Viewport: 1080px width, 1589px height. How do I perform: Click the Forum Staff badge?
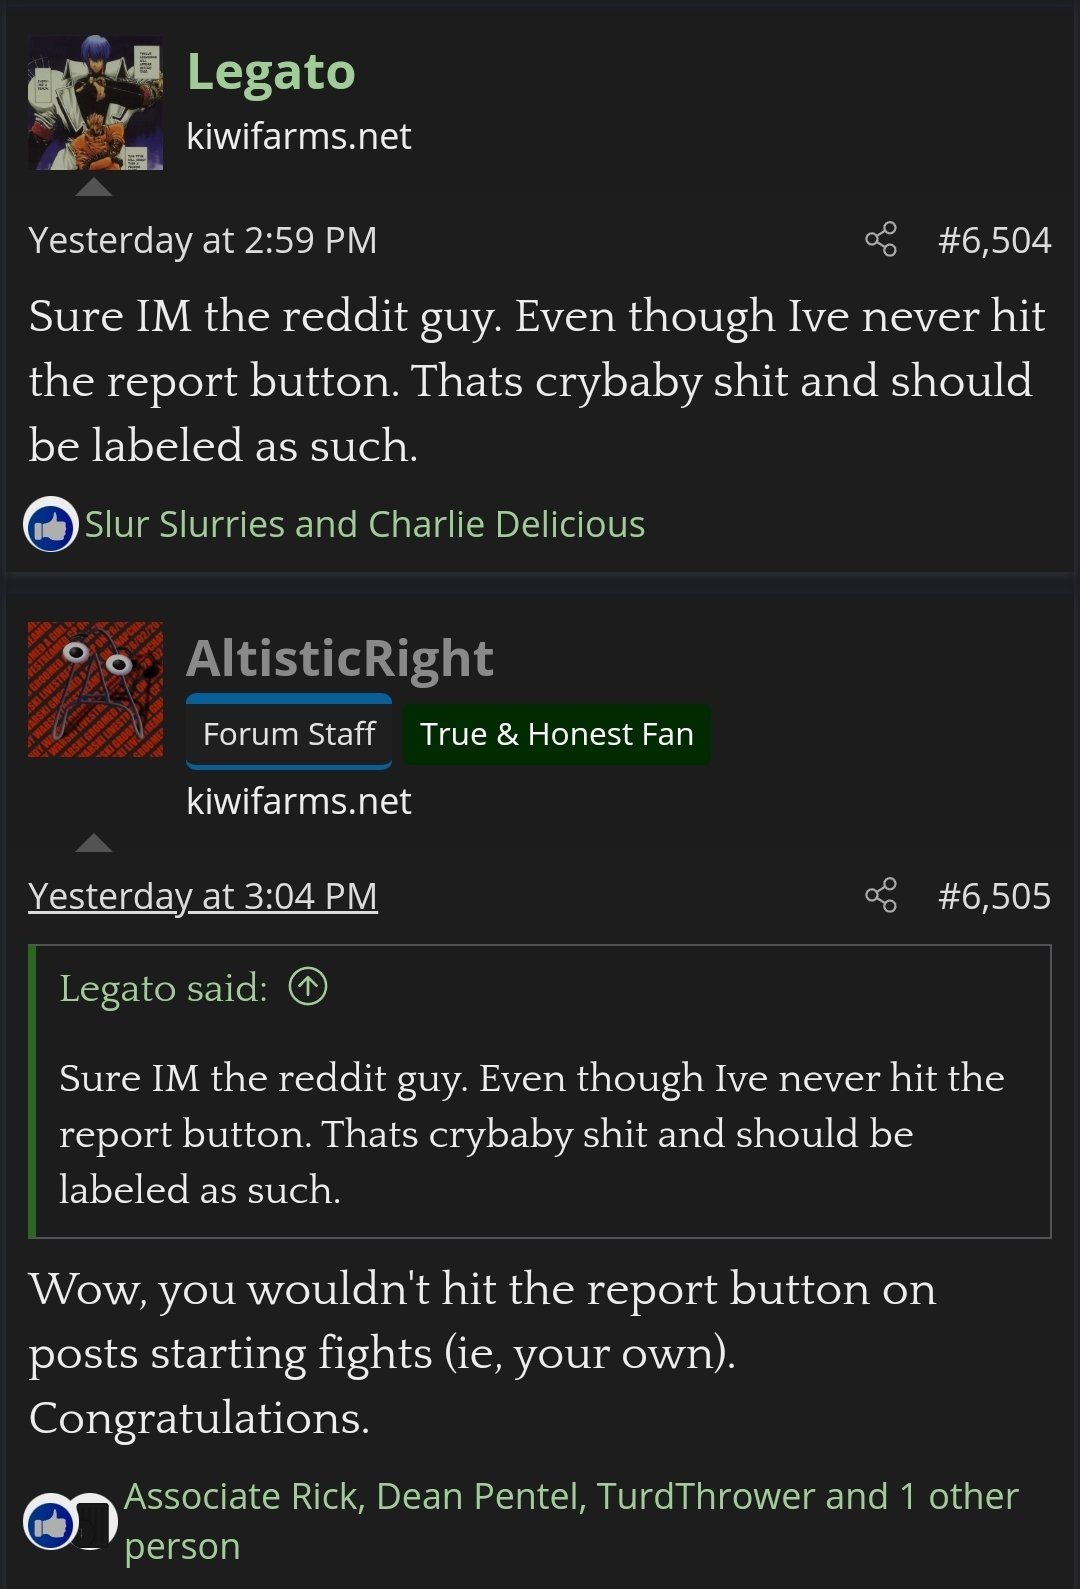(x=289, y=733)
